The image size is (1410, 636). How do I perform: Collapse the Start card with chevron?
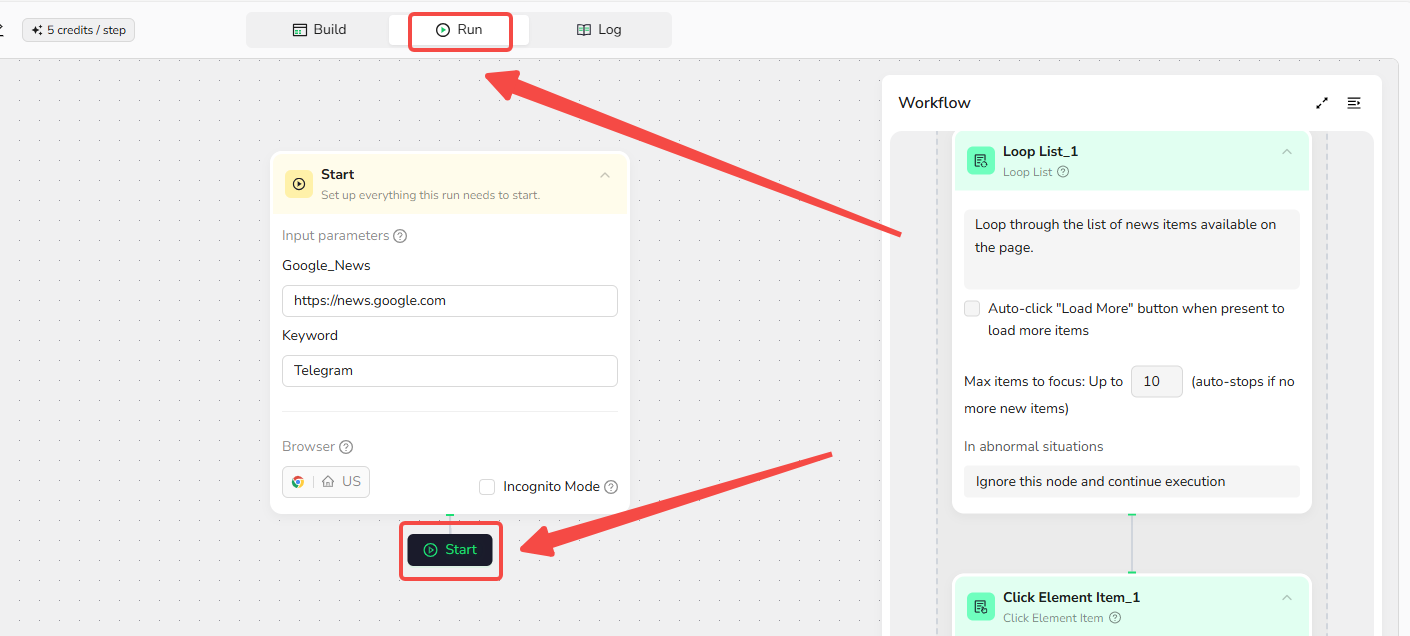click(x=605, y=176)
